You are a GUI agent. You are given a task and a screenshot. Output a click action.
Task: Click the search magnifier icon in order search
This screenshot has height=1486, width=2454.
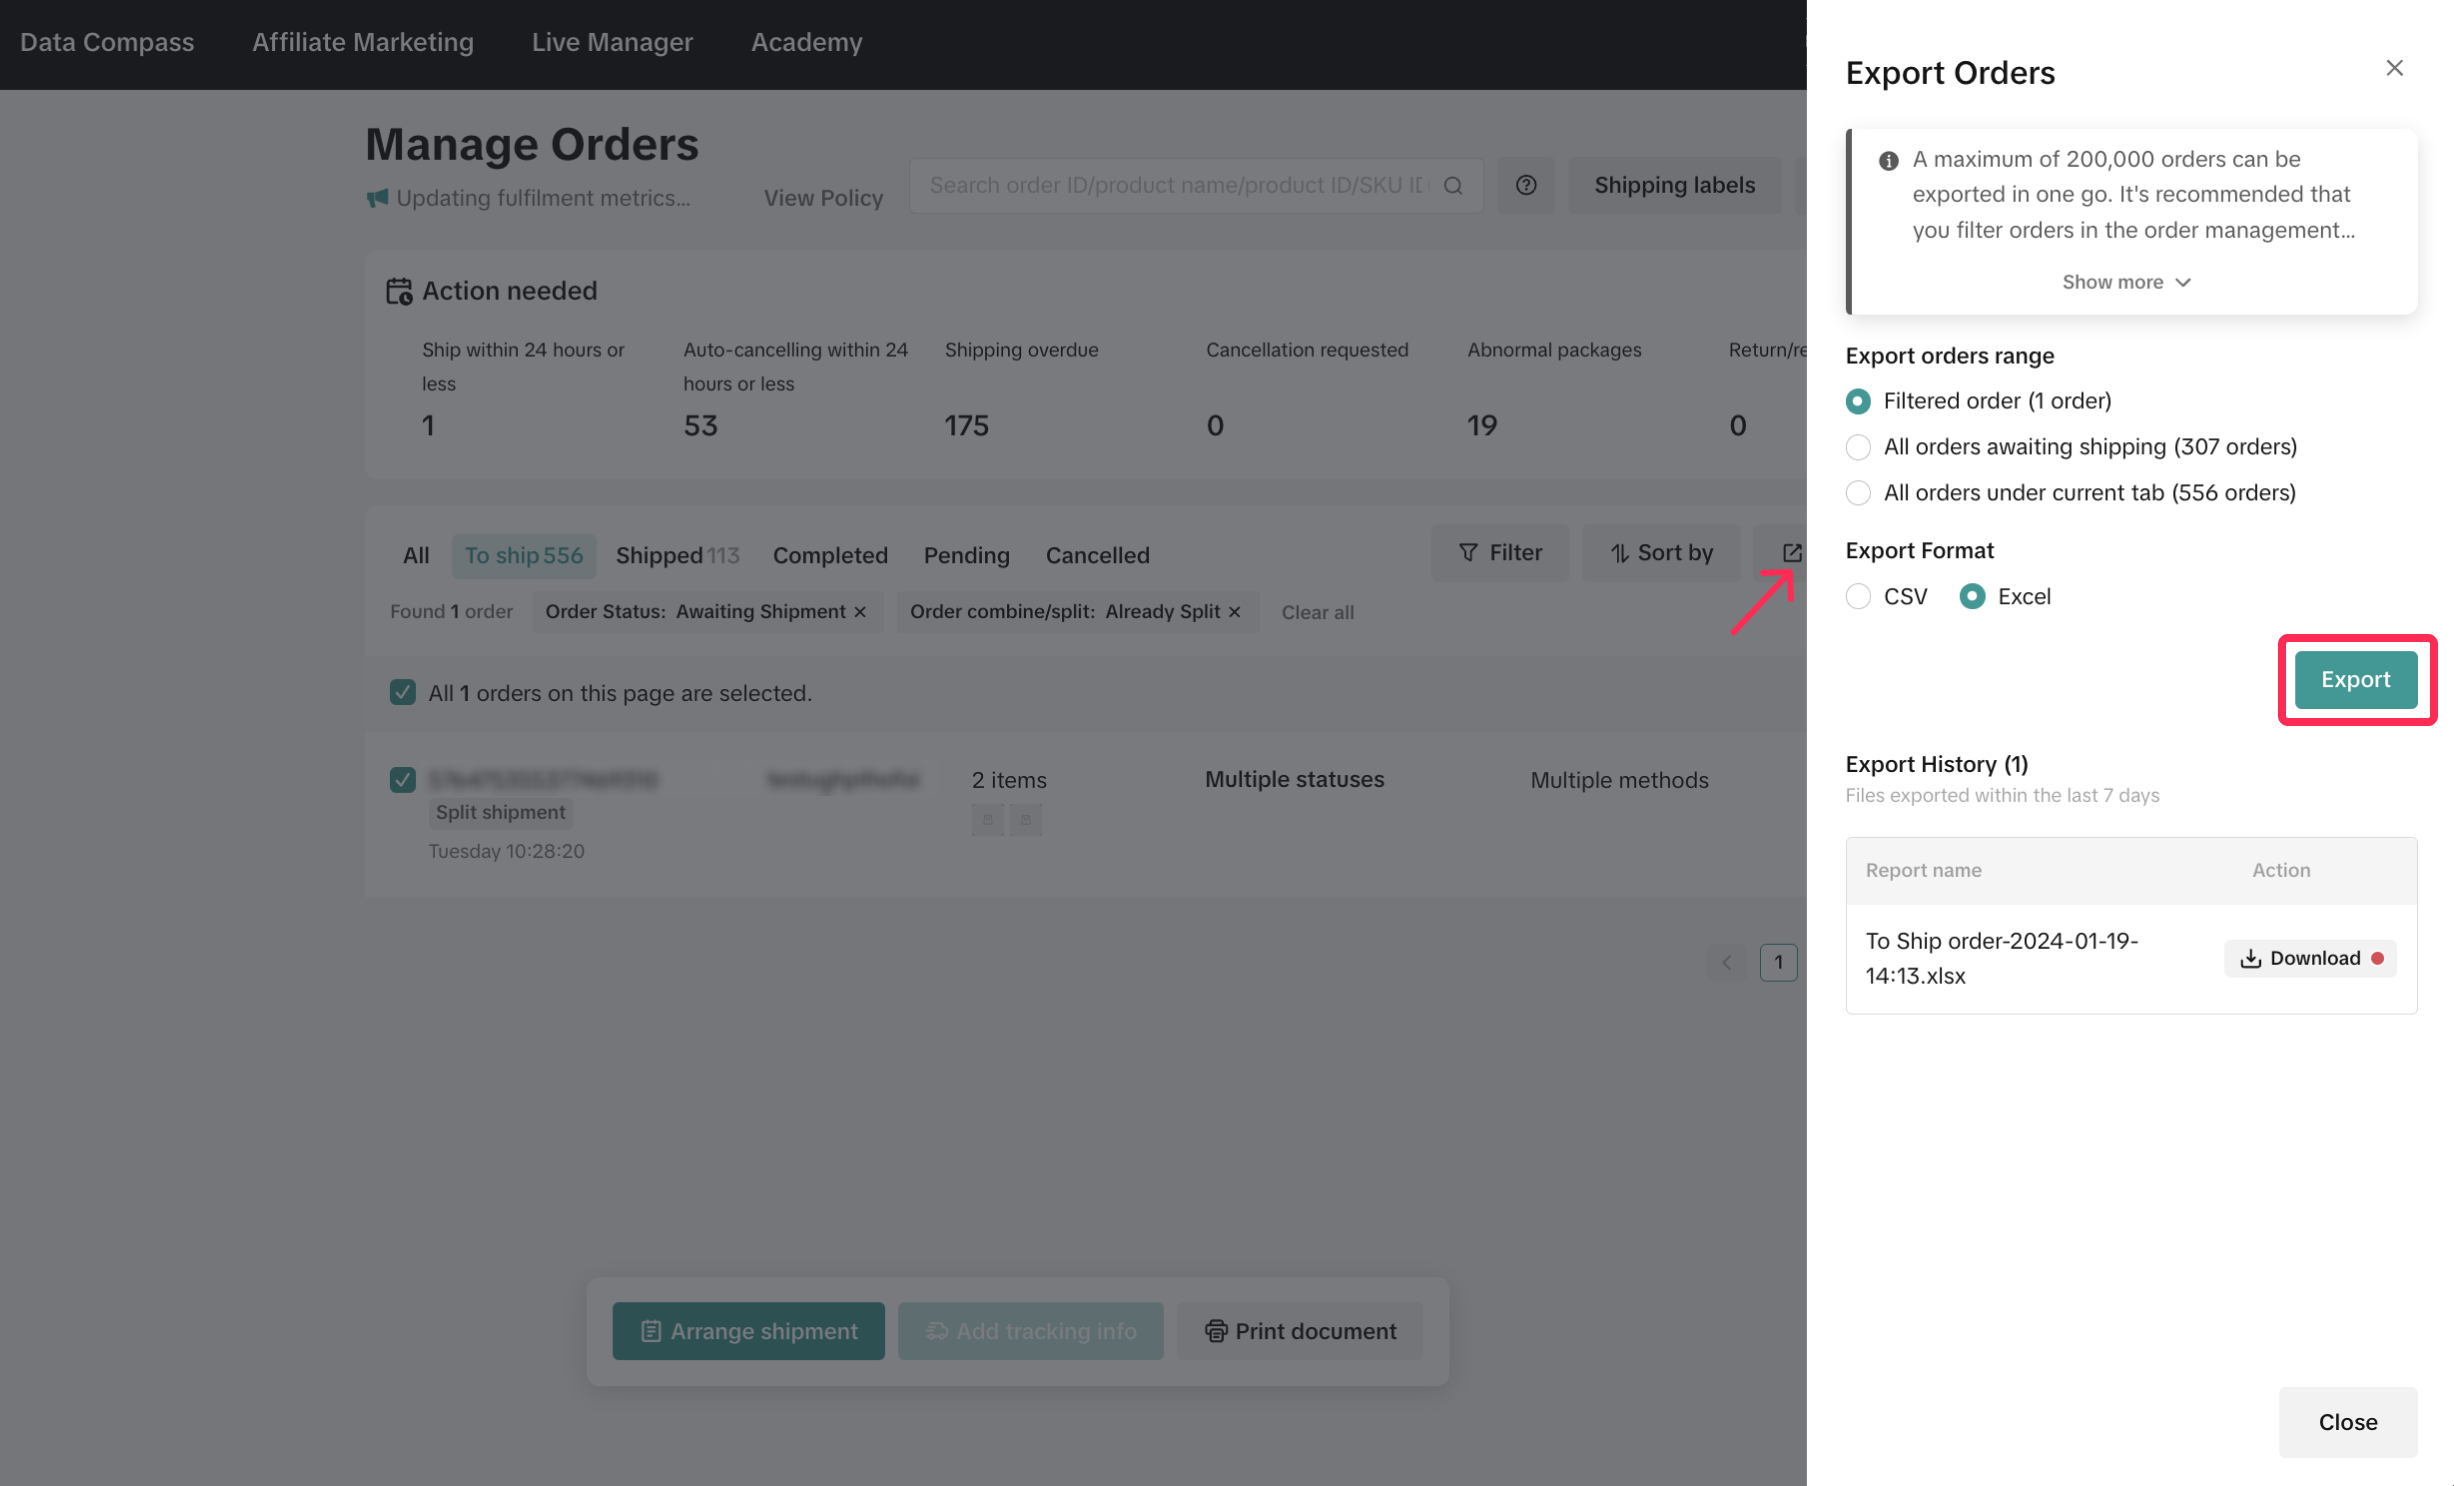(x=1453, y=185)
